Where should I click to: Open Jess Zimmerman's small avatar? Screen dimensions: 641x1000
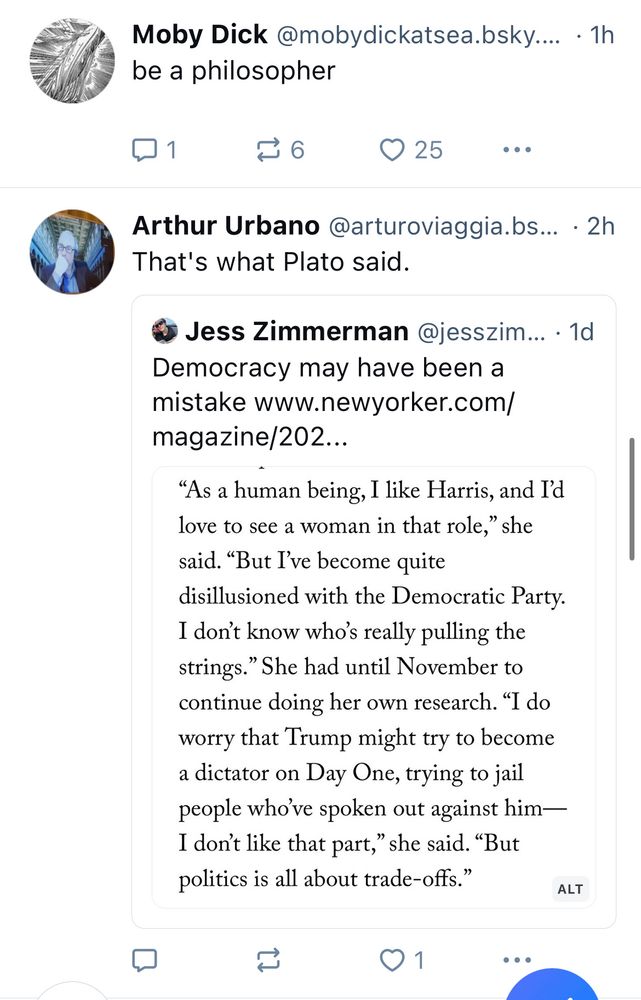[x=165, y=331]
